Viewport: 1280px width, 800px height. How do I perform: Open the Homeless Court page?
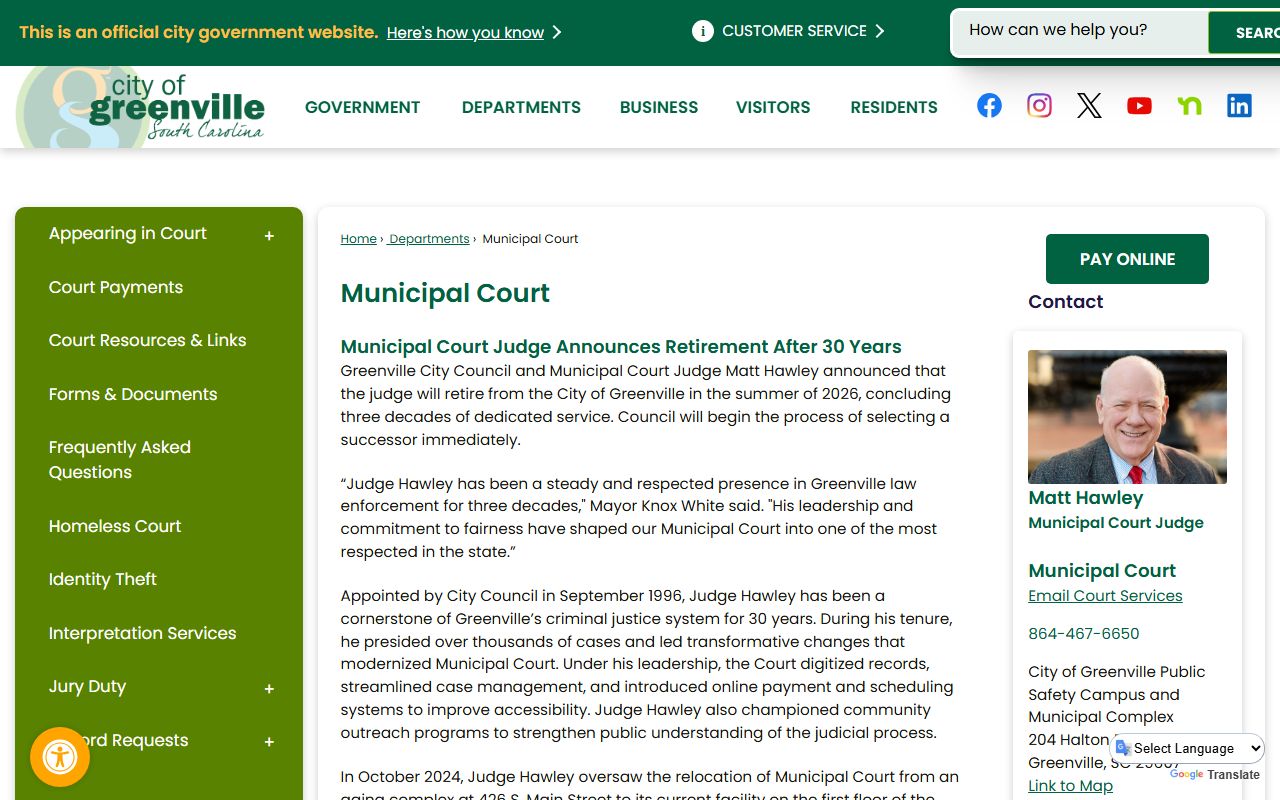(115, 526)
